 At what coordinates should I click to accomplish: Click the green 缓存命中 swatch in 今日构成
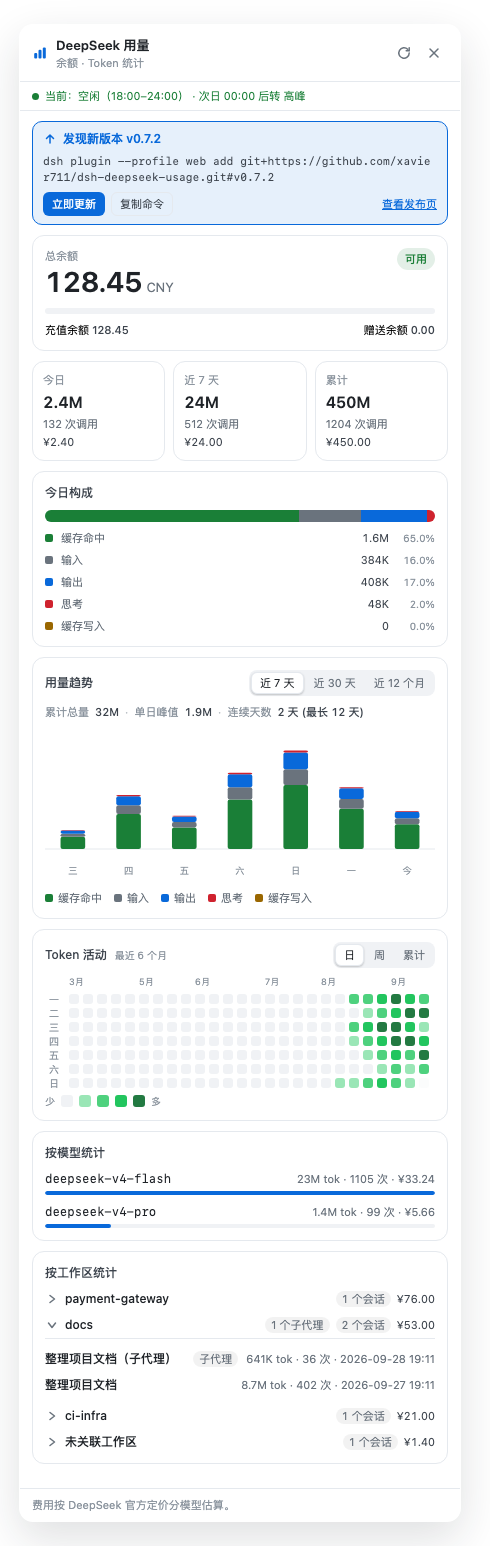pos(49,538)
